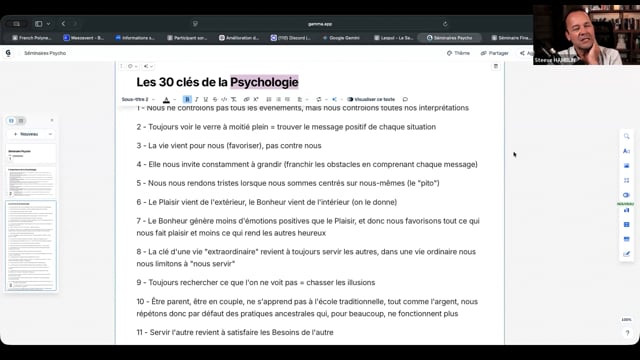
Task: Switch to the Séminaire Fina... browser tab
Action: (x=511, y=38)
